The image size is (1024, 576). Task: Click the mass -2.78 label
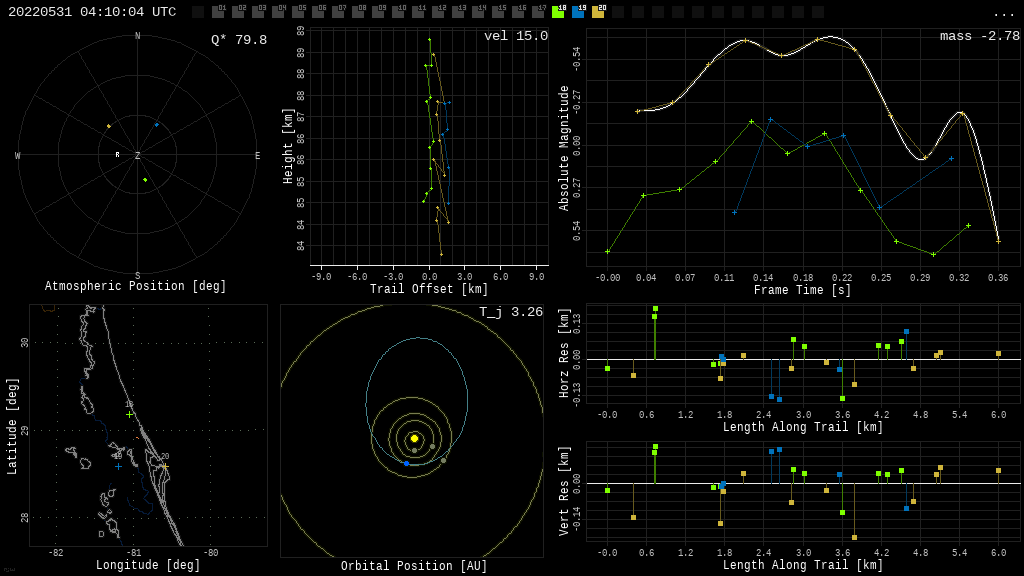(979, 36)
